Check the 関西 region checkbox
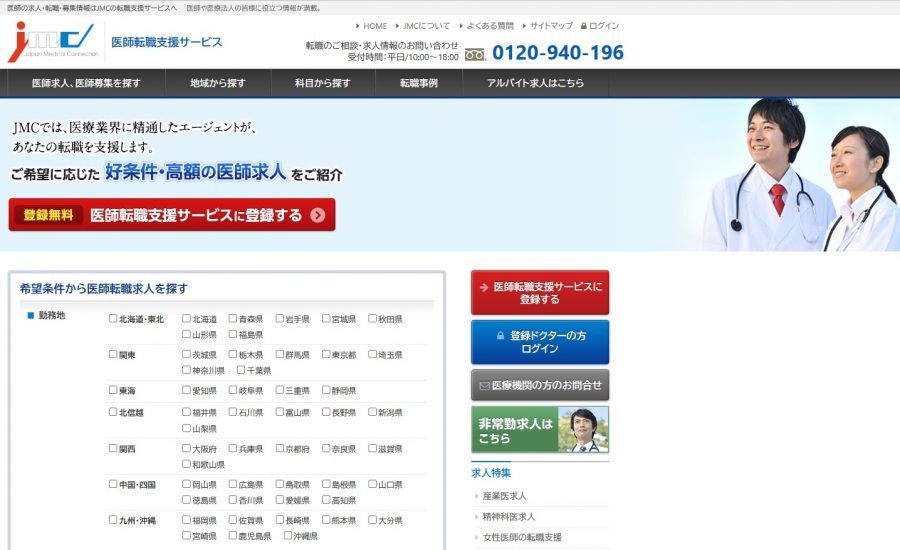The height and width of the screenshot is (550, 900). pos(113,448)
